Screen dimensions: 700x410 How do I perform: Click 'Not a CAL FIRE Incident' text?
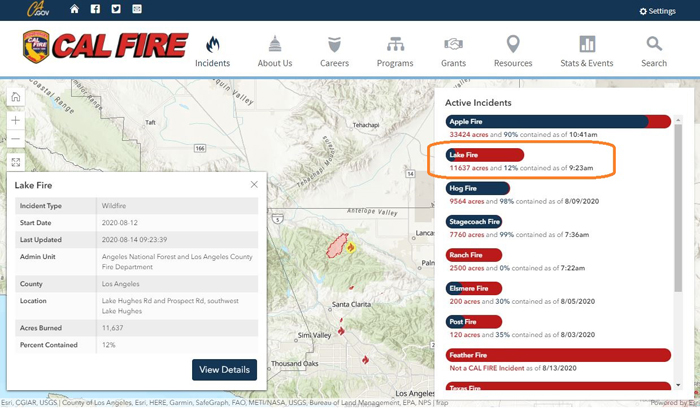487,368
